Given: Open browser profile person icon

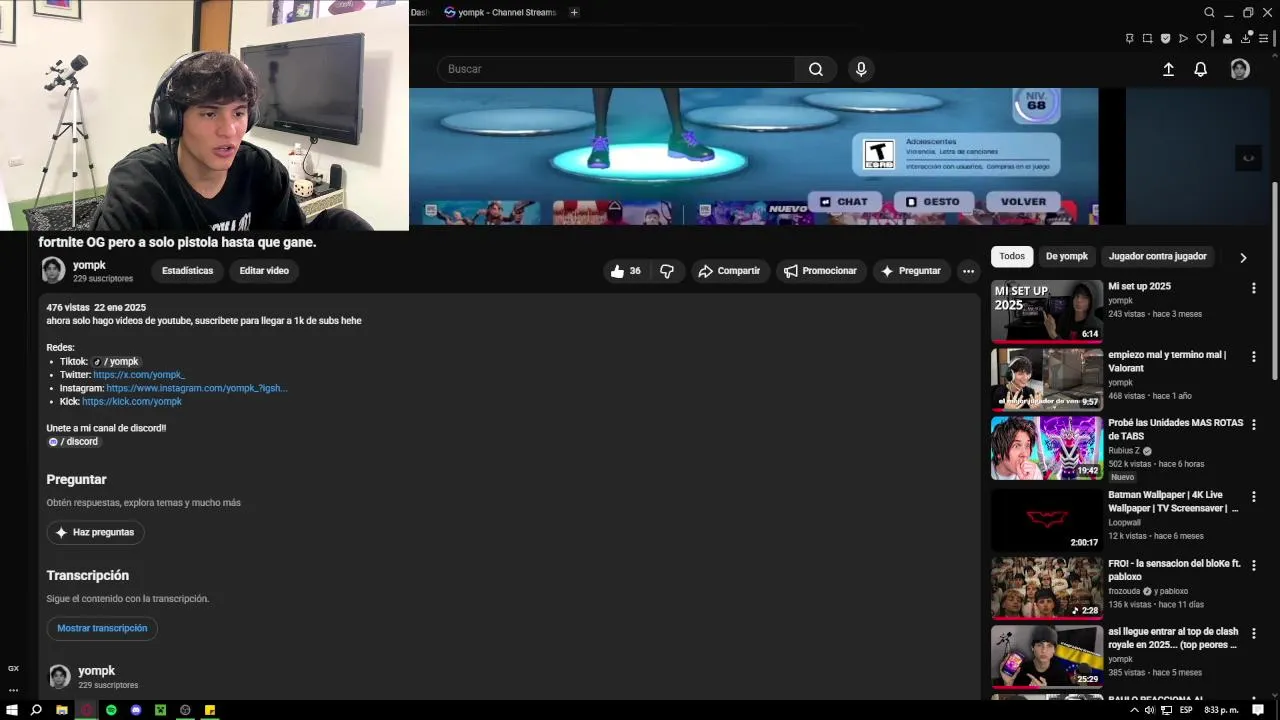Looking at the screenshot, I should click(x=1227, y=38).
